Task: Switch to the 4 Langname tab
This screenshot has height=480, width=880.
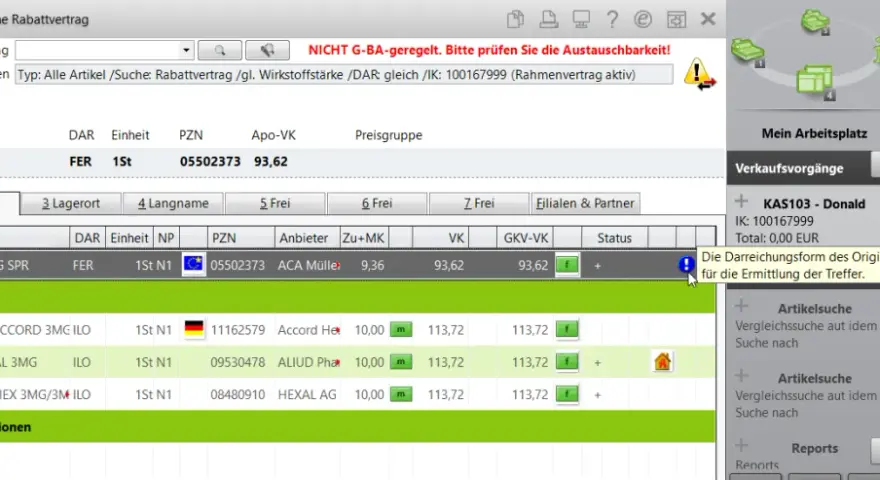Action: (173, 203)
